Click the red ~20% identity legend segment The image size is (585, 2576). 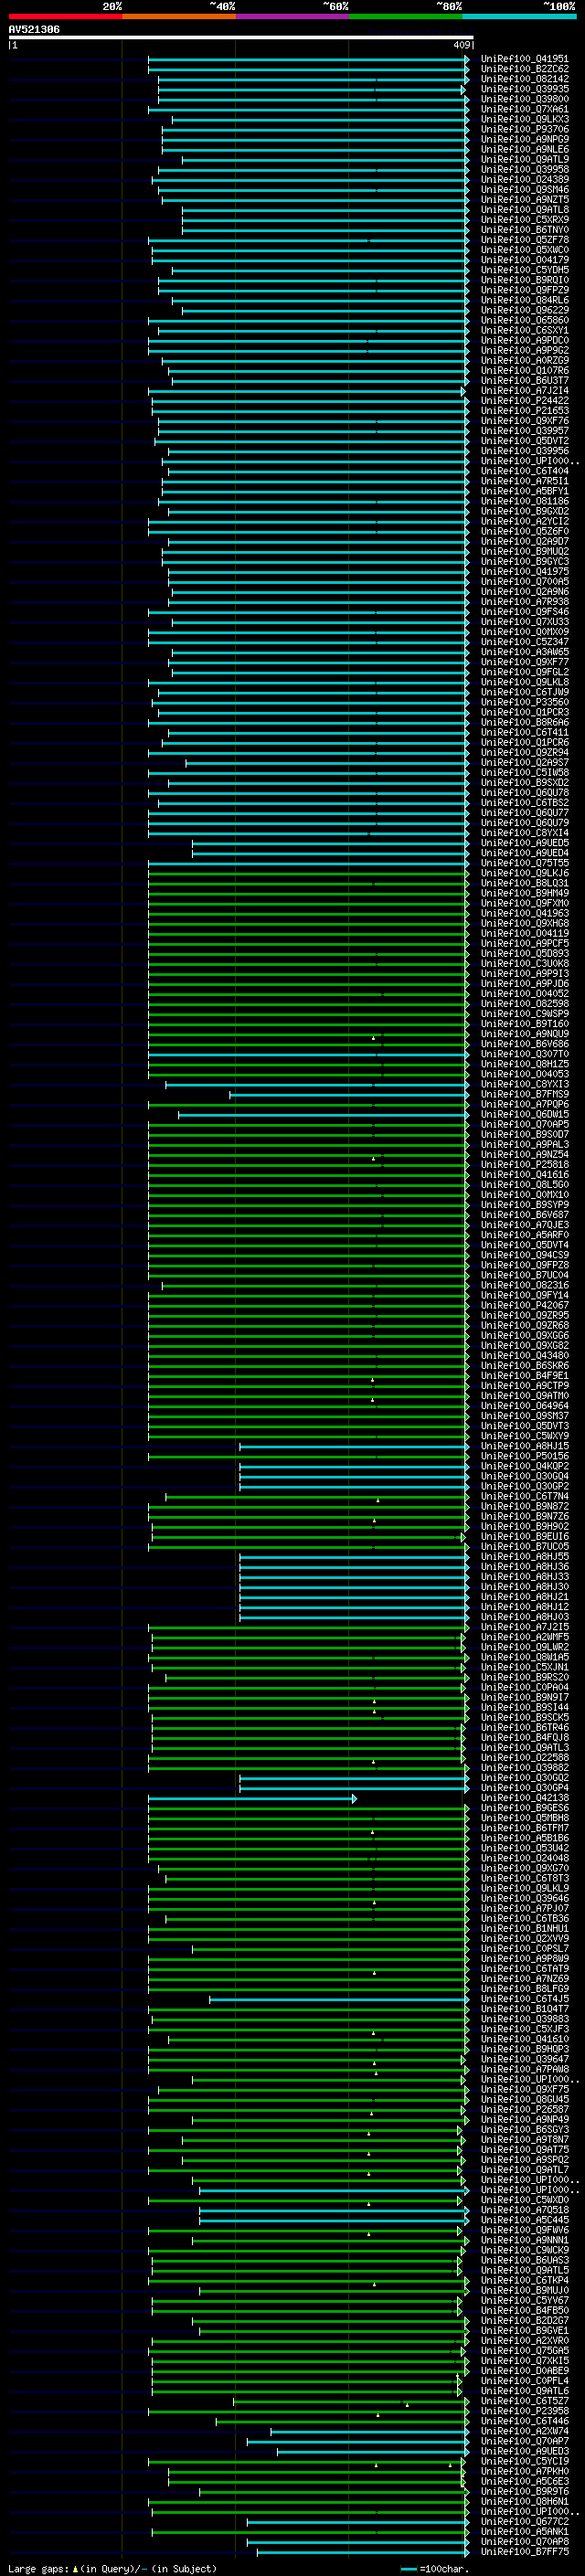65,17
